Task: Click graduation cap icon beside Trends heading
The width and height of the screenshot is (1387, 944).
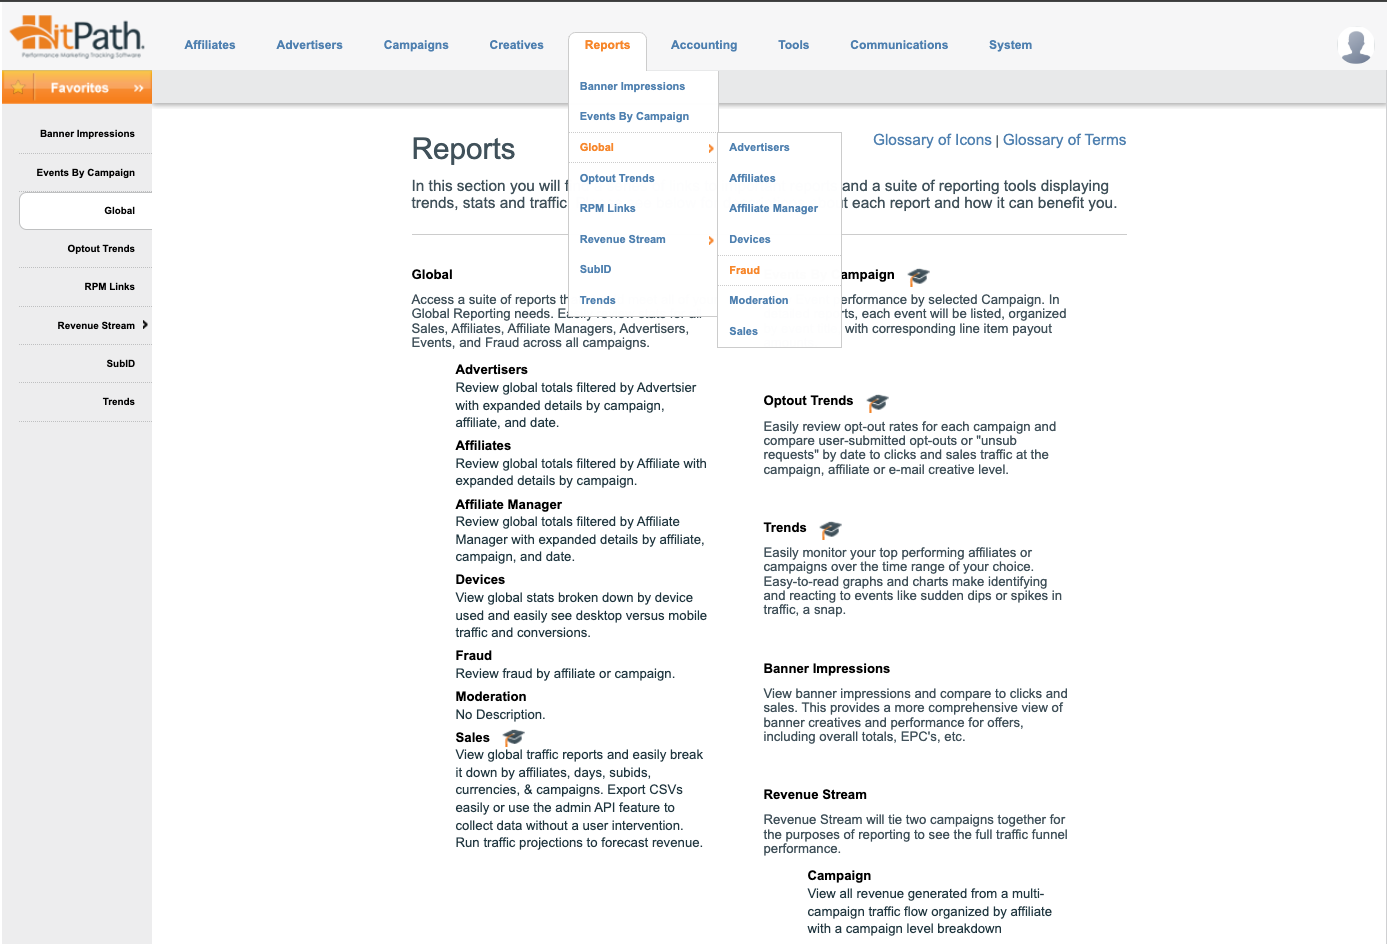Action: tap(830, 529)
